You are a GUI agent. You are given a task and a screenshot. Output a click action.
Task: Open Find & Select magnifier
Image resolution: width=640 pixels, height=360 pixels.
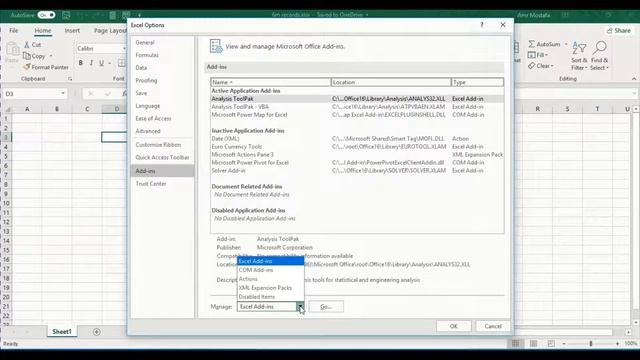coord(599,56)
